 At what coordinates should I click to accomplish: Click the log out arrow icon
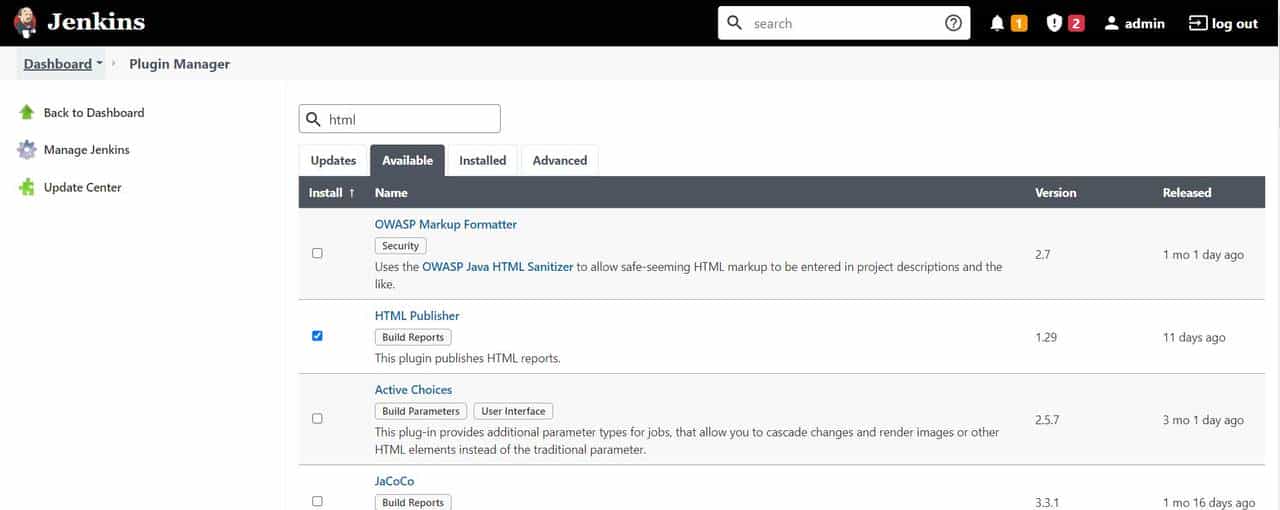[x=1197, y=23]
